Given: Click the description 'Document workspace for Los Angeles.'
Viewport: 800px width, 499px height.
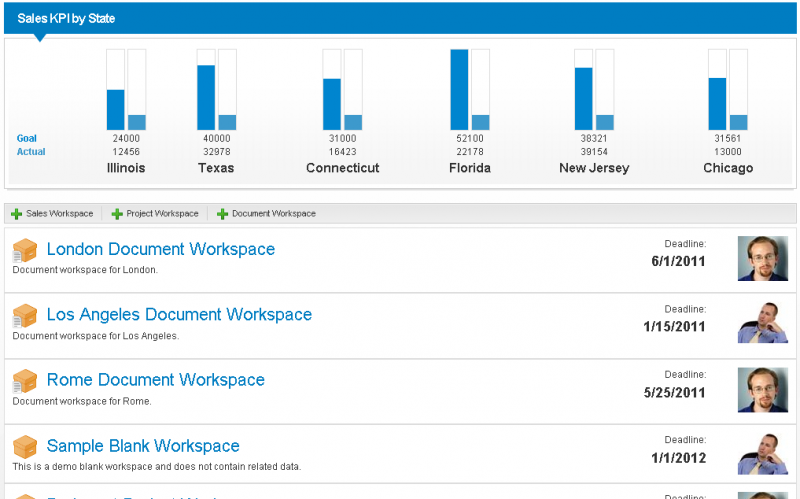Looking at the screenshot, I should (96, 336).
